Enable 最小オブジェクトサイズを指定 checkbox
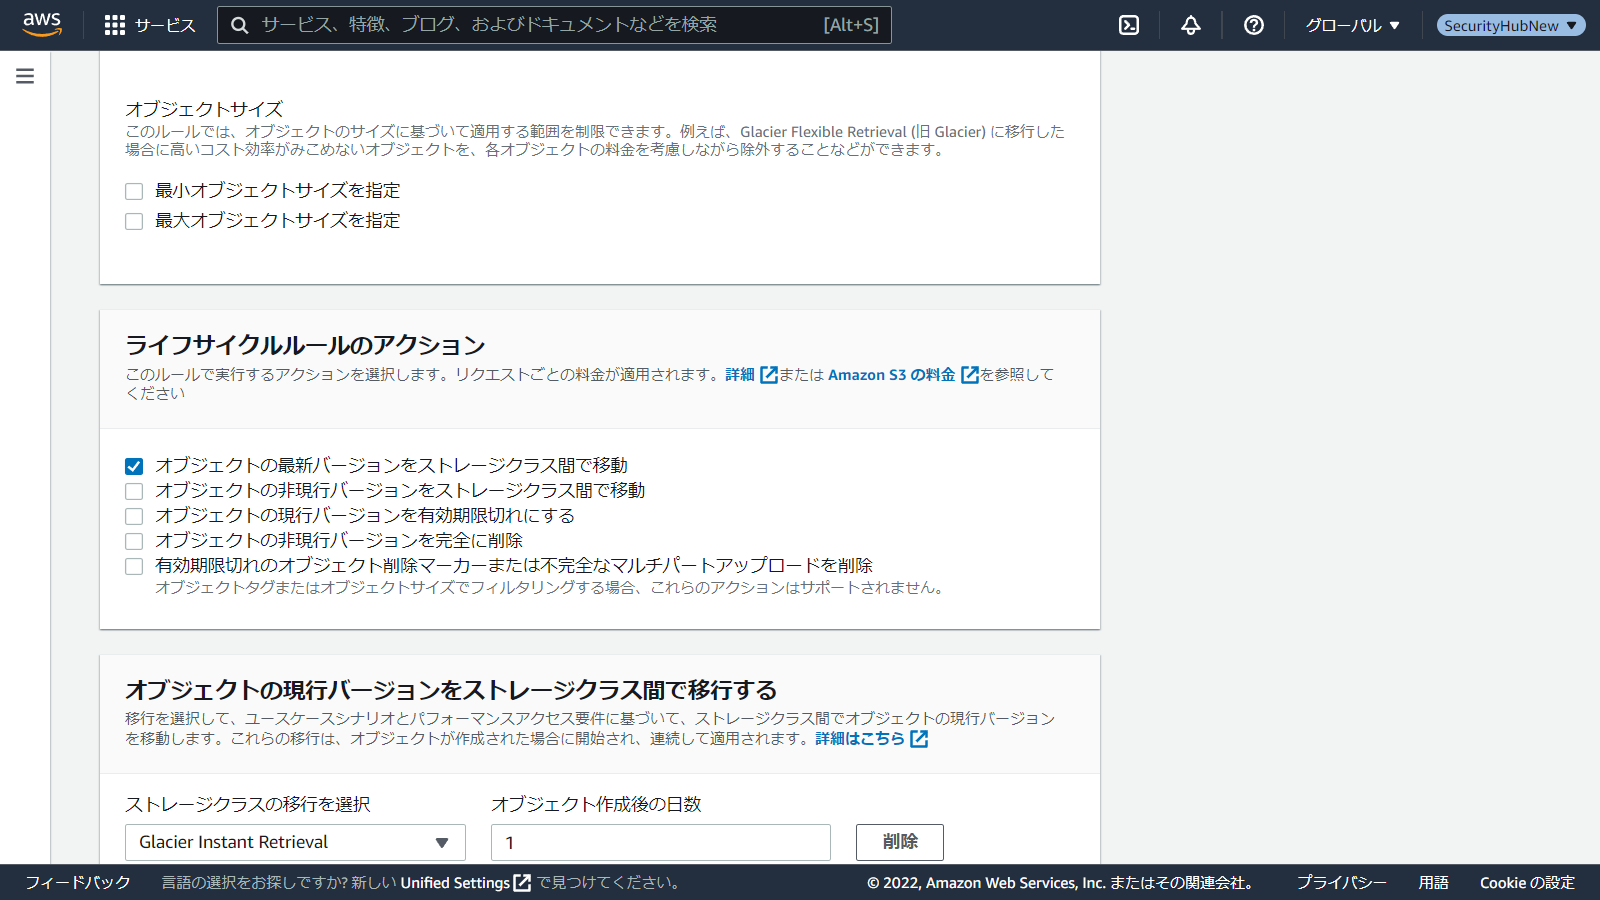1600x900 pixels. (134, 191)
